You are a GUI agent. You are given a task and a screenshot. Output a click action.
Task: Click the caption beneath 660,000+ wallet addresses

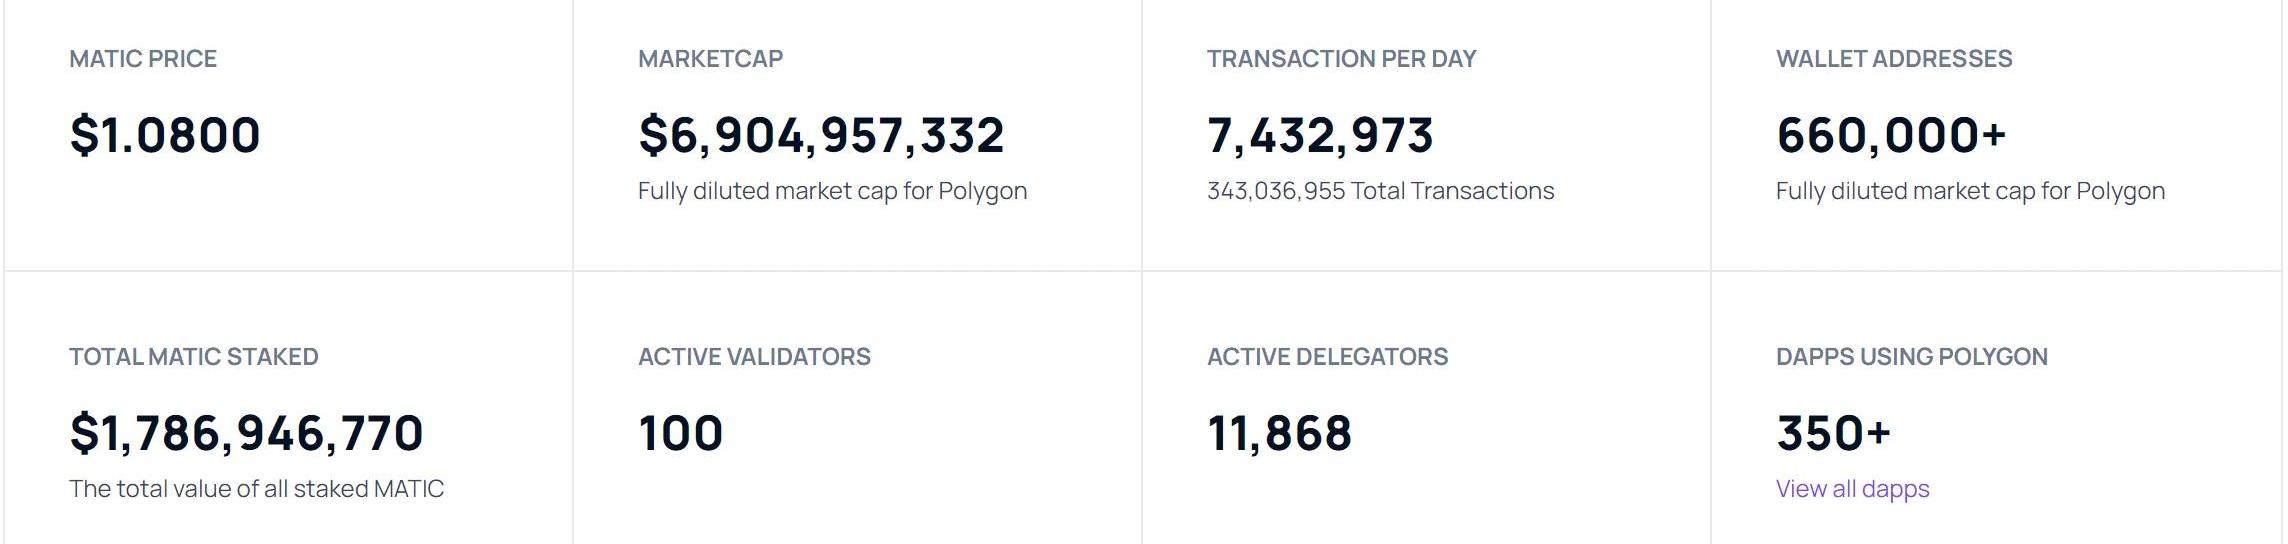[1970, 191]
